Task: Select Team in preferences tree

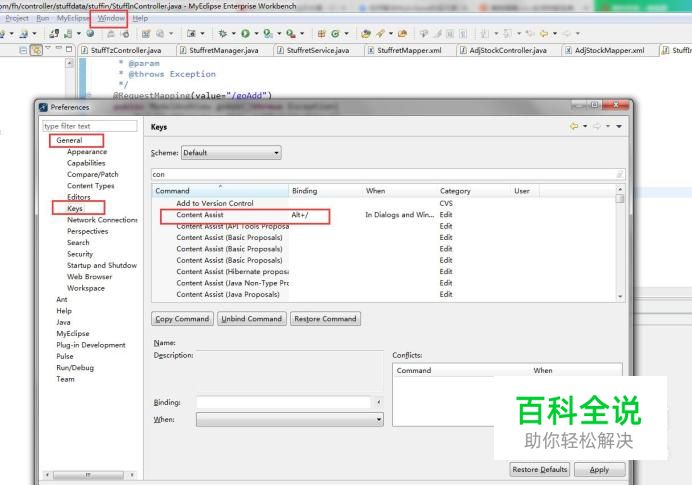Action: 65,379
